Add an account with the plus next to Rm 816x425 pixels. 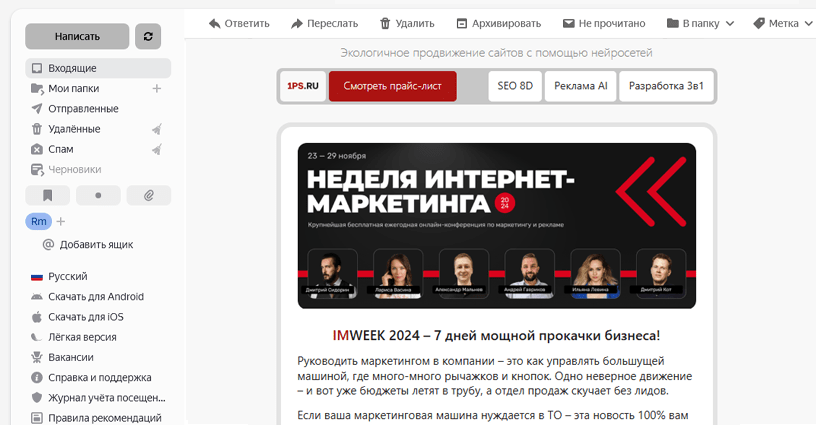[x=61, y=222]
